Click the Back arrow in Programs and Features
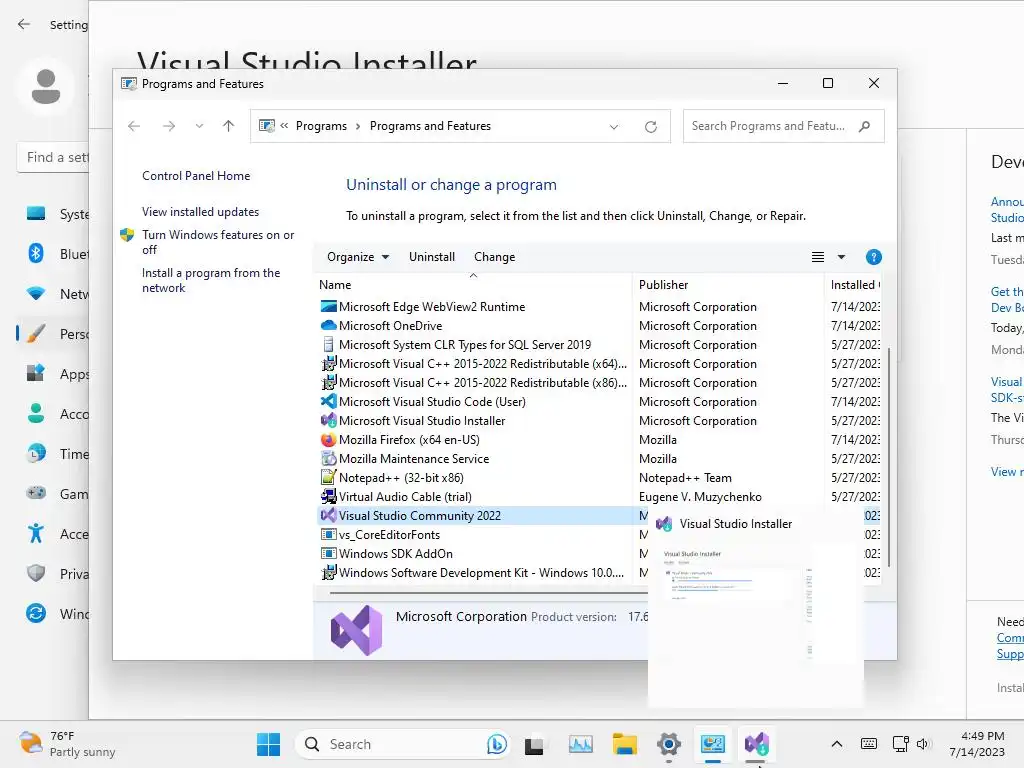 coord(134,126)
